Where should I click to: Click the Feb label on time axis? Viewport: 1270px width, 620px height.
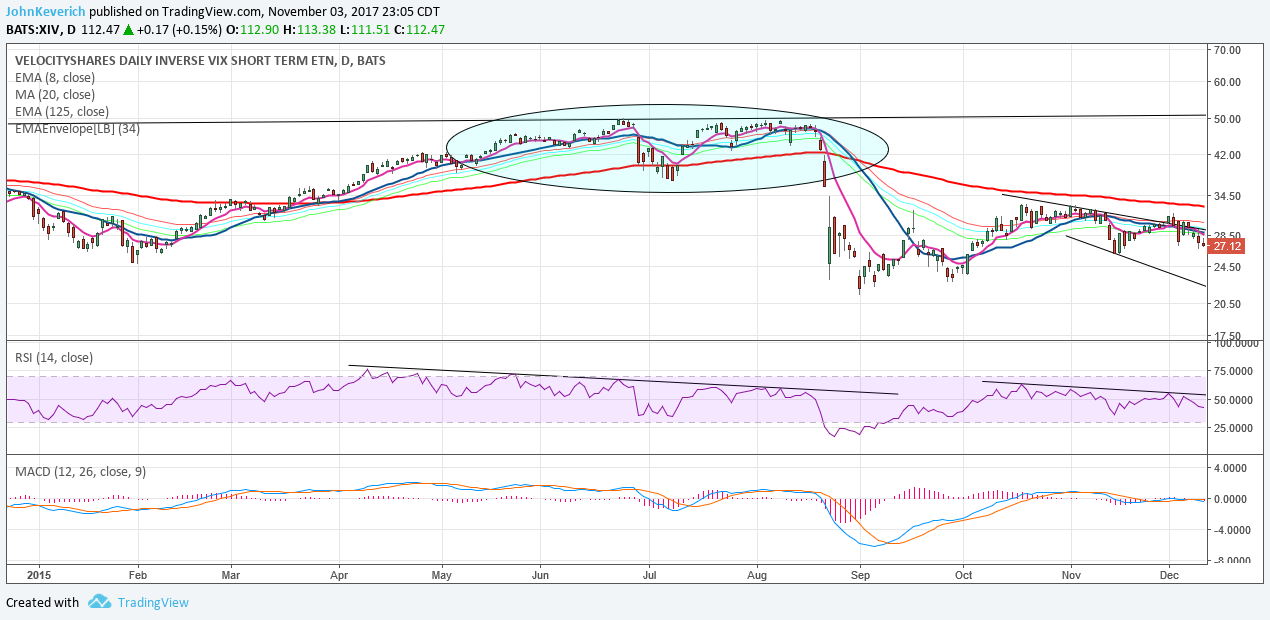click(x=138, y=575)
